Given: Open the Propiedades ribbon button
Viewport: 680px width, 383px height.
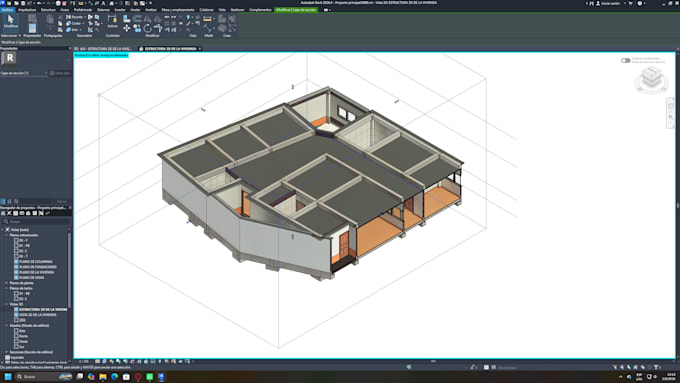Looking at the screenshot, I should pos(33,29).
